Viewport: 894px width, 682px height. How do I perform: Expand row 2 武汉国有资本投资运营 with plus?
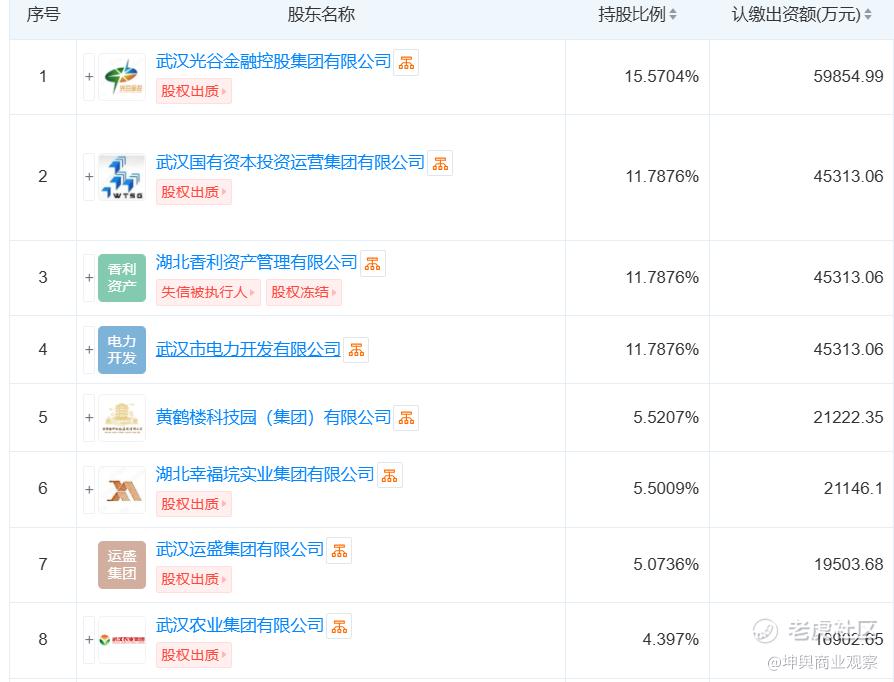coord(89,177)
